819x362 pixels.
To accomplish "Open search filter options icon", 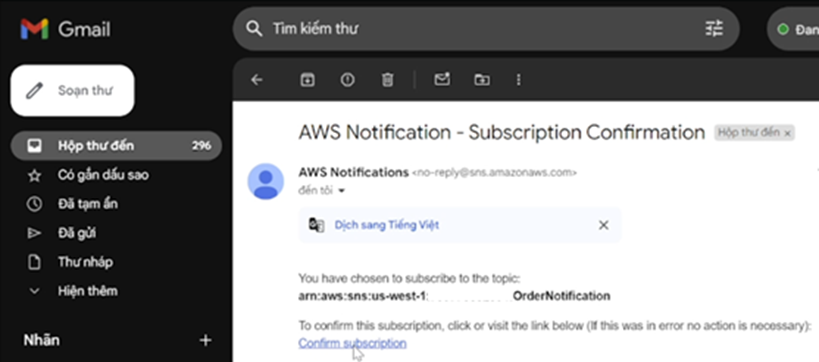I will point(714,28).
